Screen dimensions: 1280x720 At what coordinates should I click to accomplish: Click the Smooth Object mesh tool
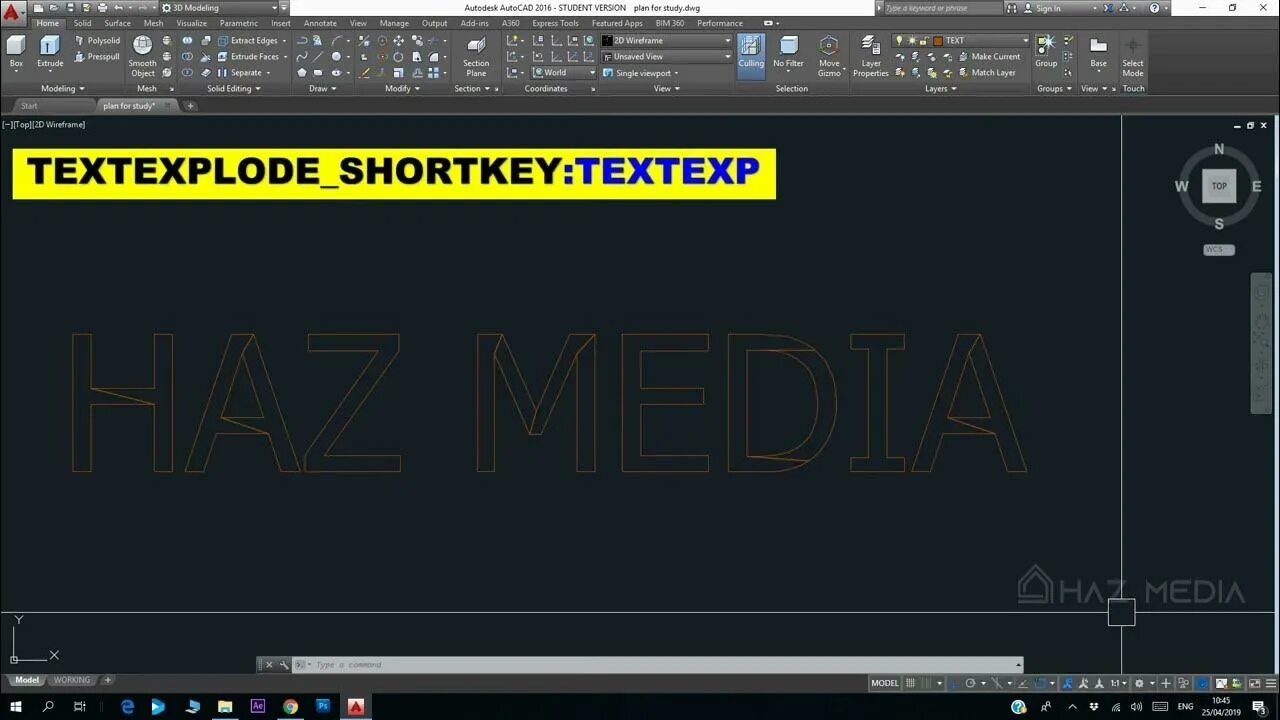point(143,56)
